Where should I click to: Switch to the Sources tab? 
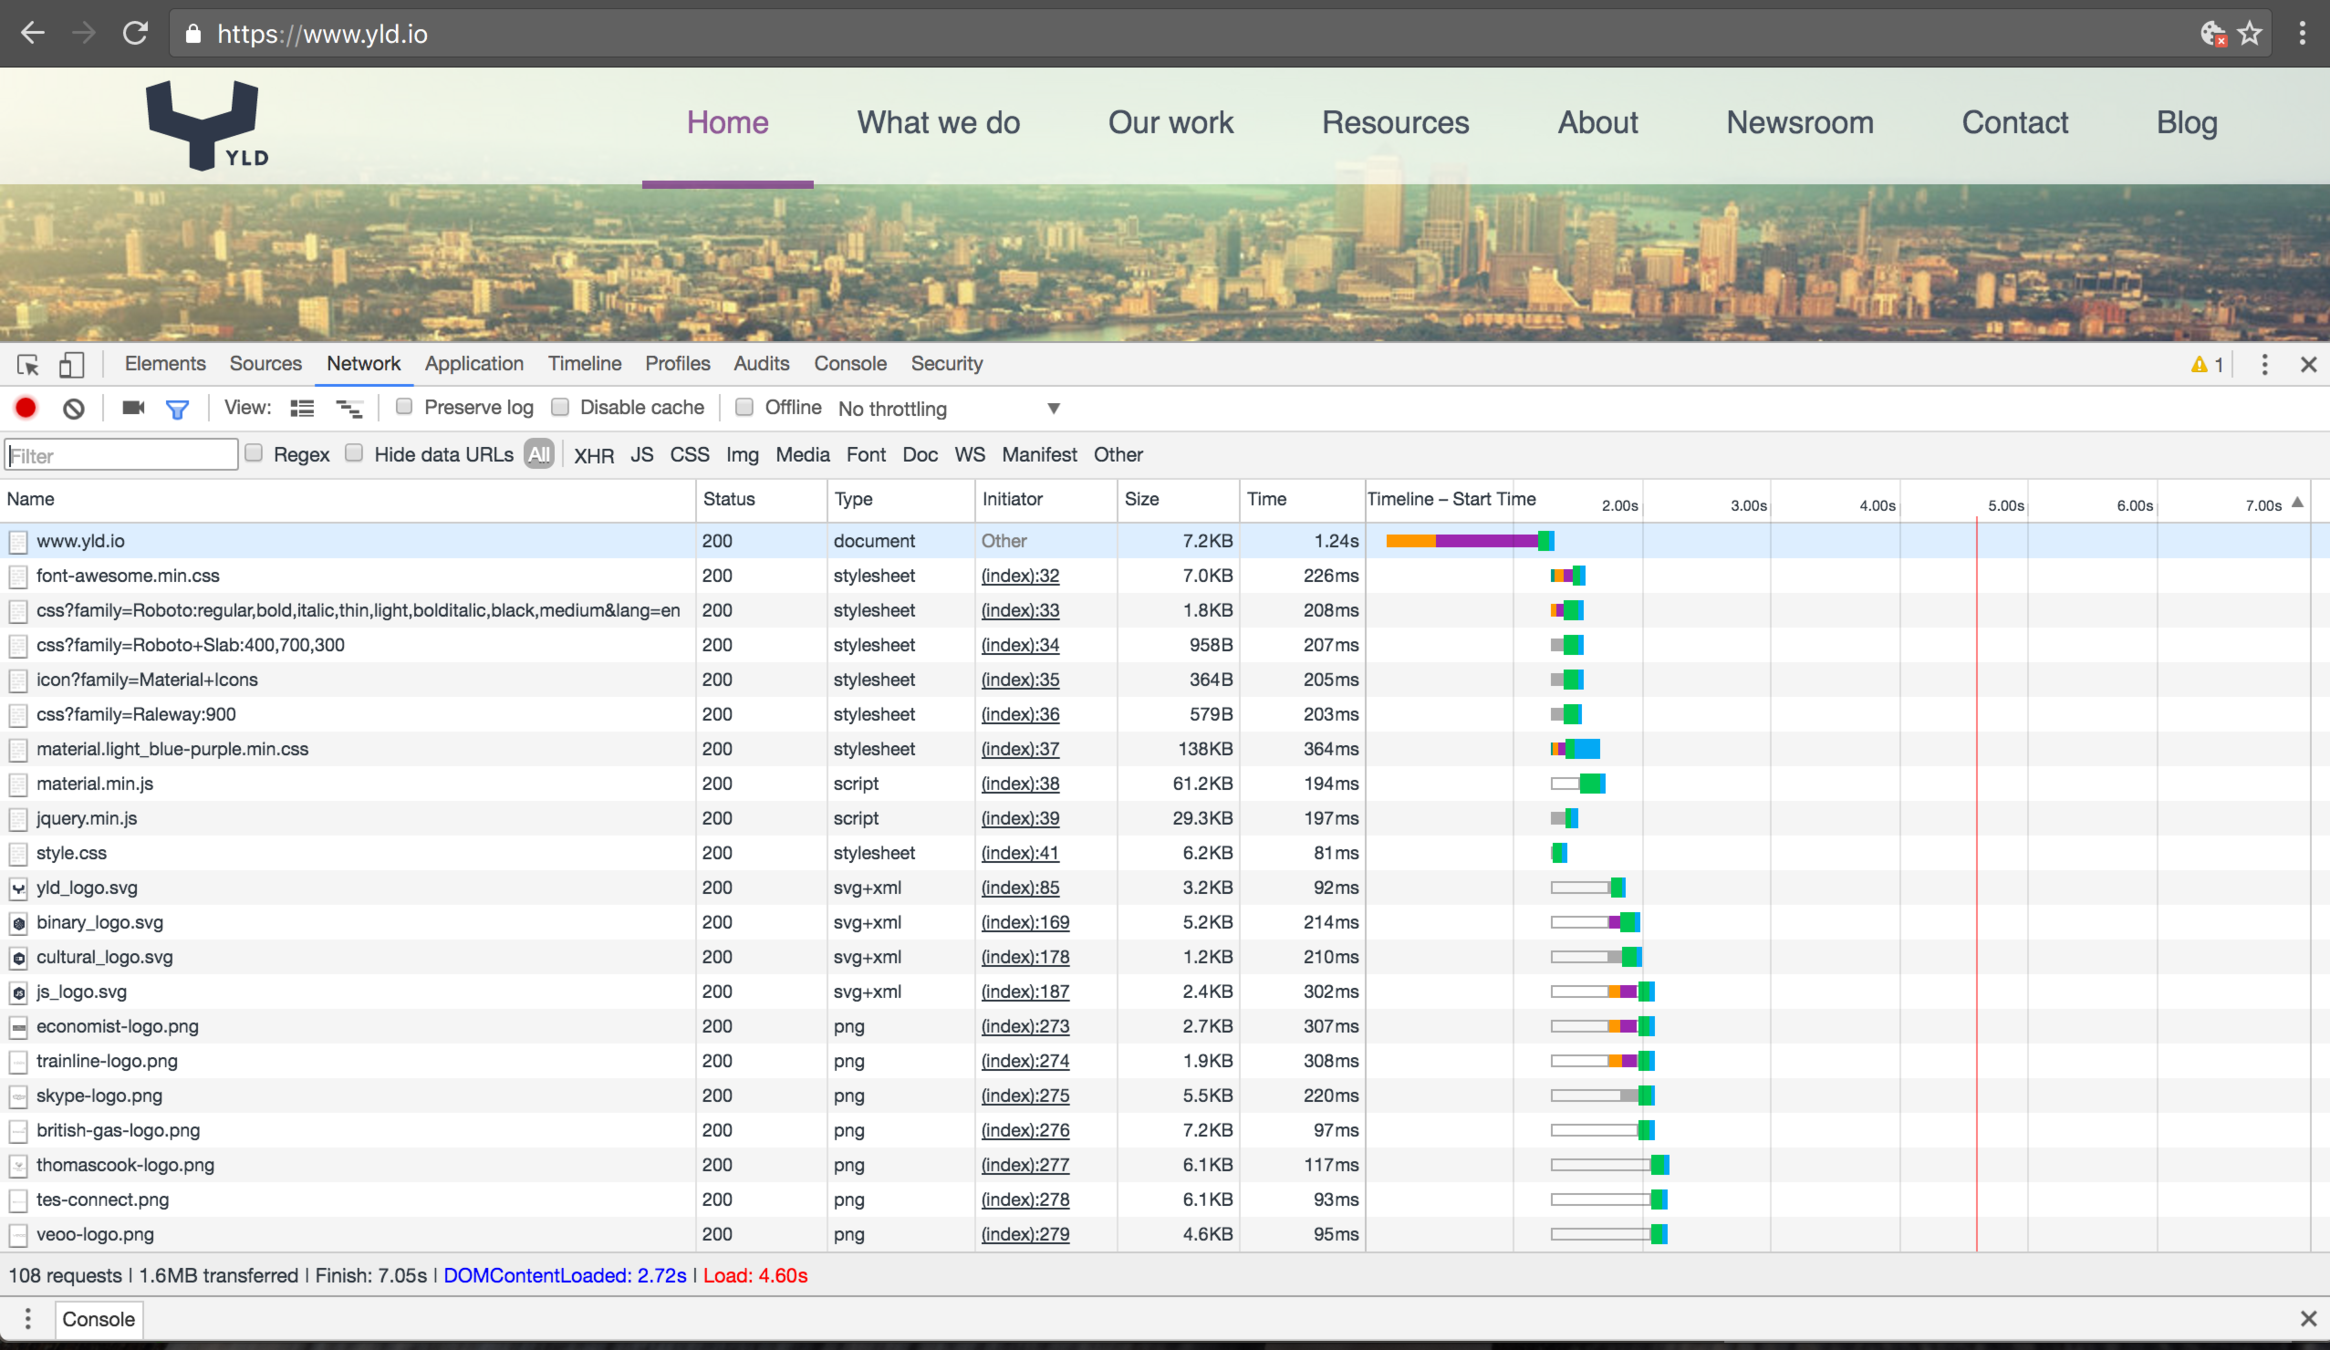point(265,364)
